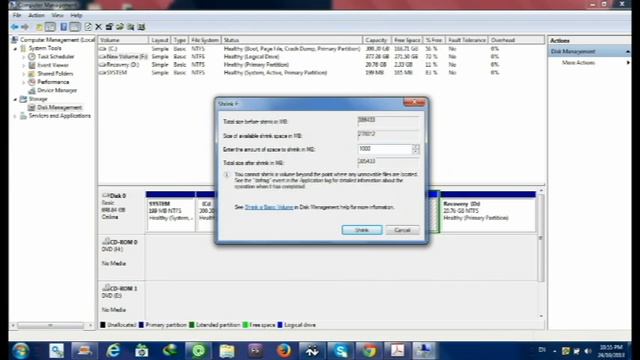
Task: Click the volume speaker tray icon
Action: 588,351
